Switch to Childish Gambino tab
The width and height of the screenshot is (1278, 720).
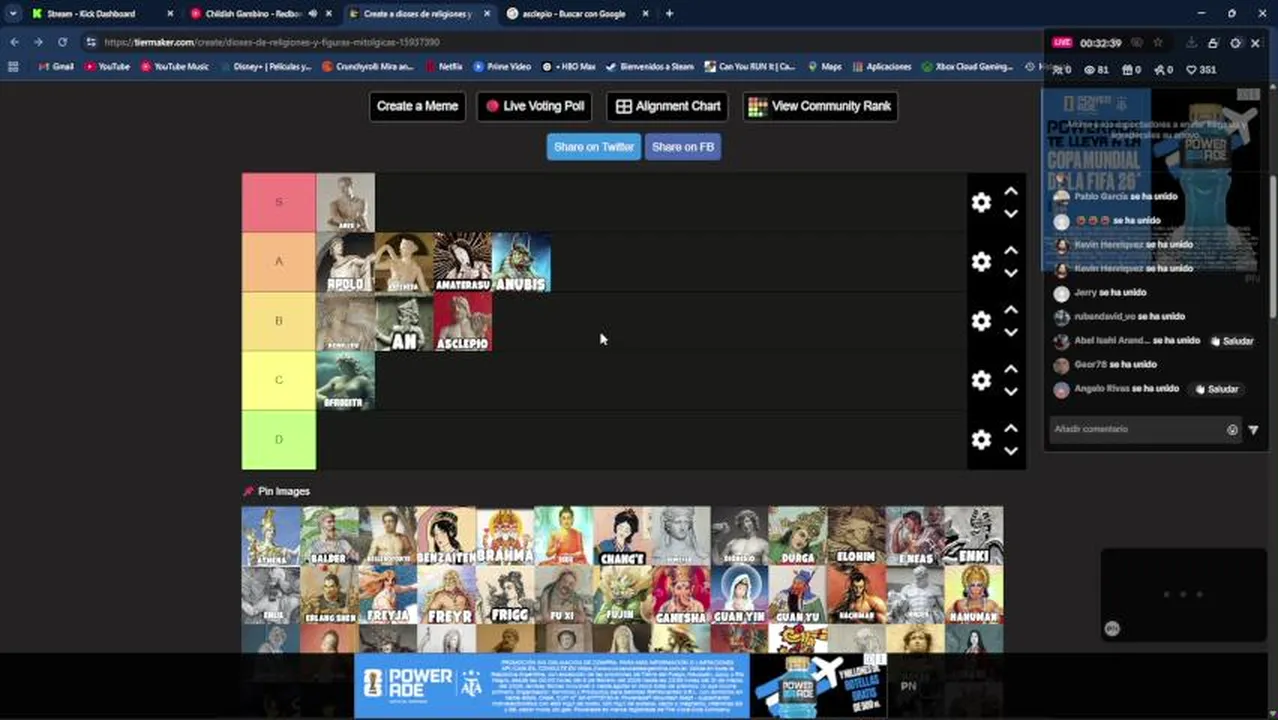click(x=253, y=14)
